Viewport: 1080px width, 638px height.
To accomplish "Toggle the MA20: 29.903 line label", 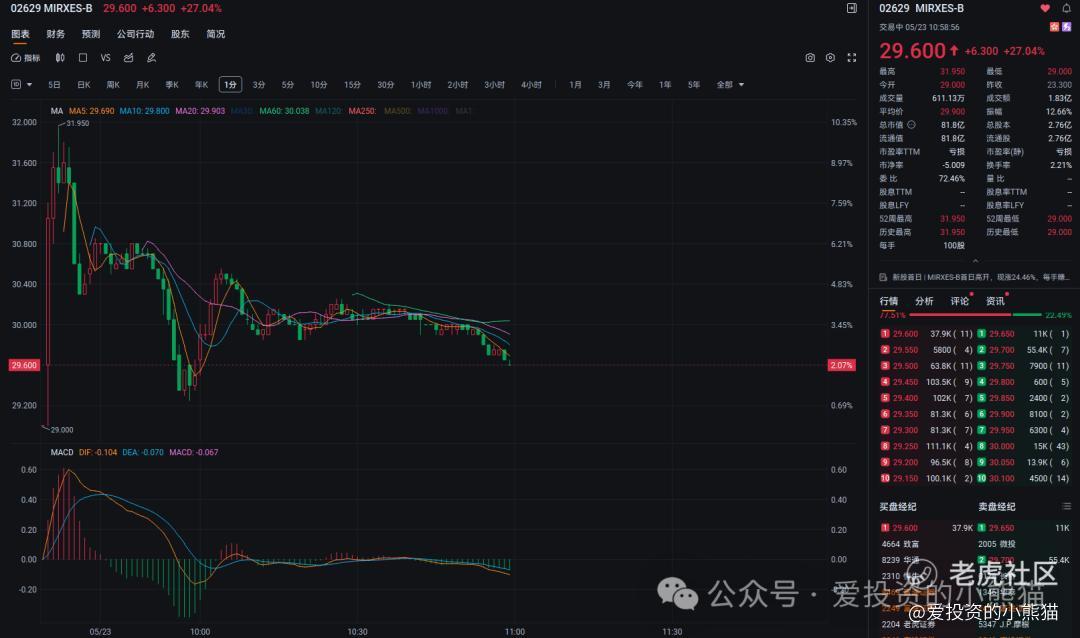I will coord(200,111).
